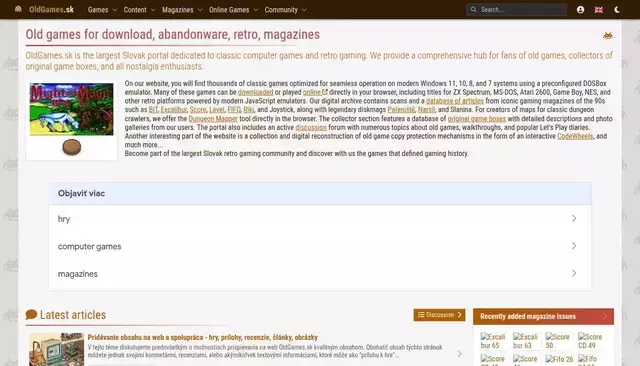640x366 pixels.
Task: Open the Fifo 26 magazine thumbnail
Action: pos(559,359)
